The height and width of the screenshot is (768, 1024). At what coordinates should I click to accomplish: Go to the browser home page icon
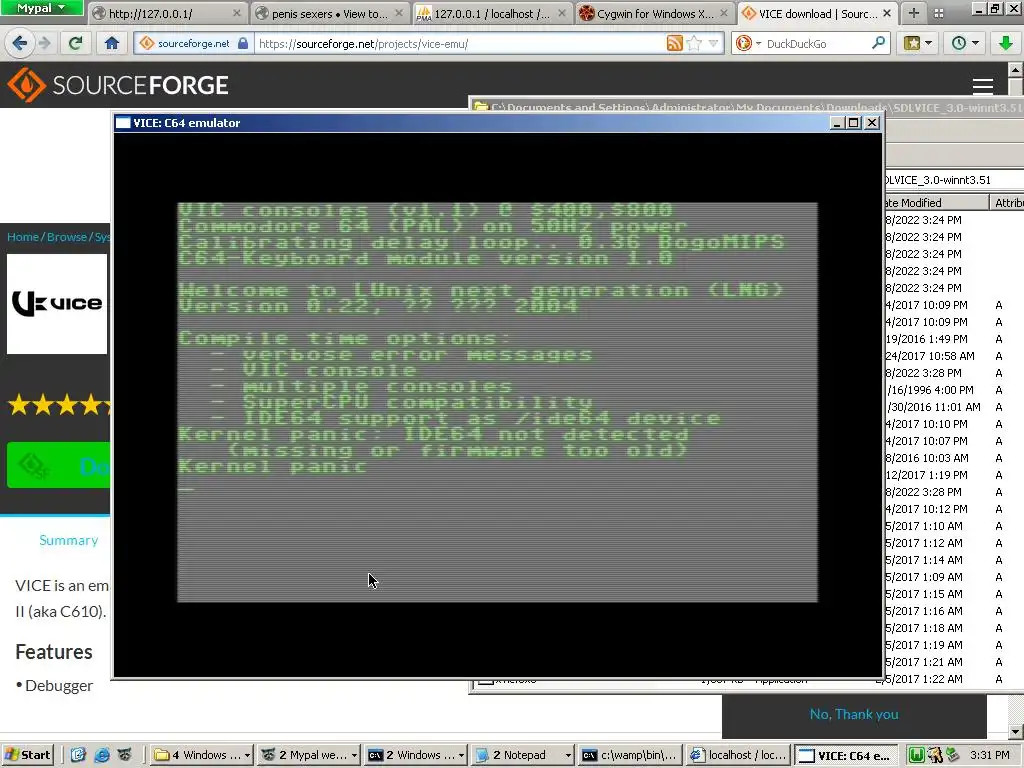point(112,44)
